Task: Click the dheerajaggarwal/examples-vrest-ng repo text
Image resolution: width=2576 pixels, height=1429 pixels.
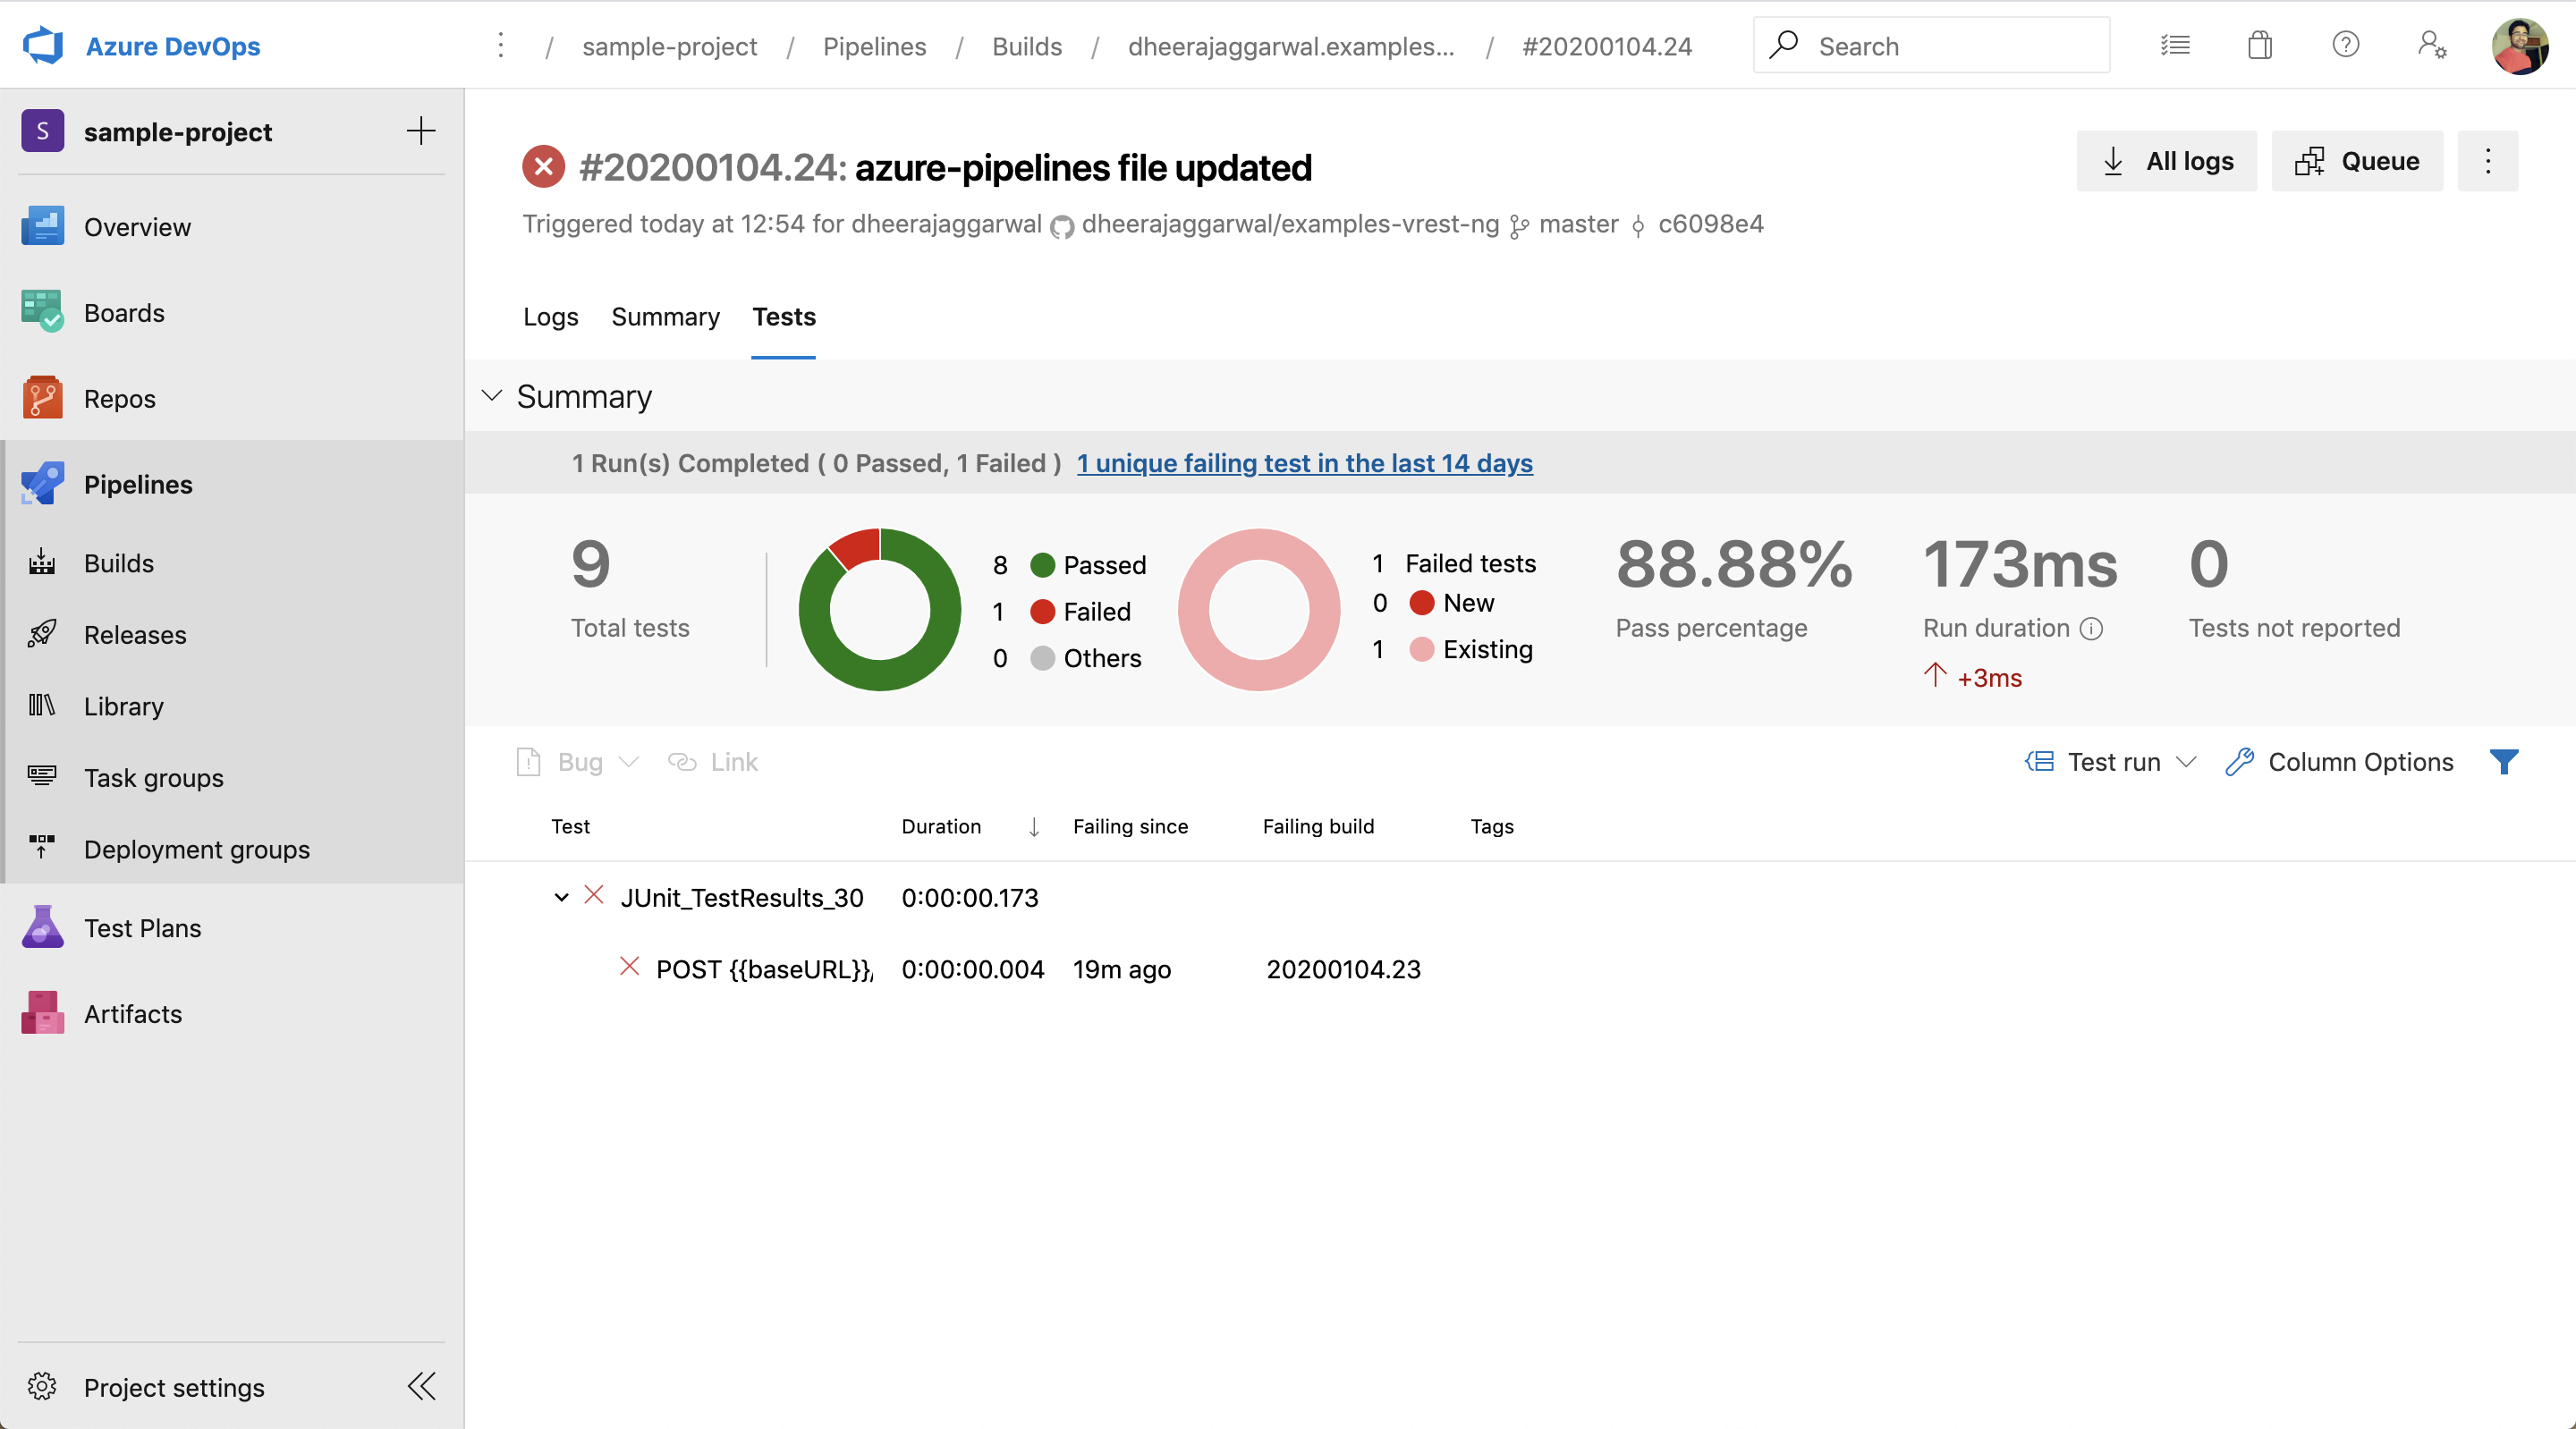Action: click(1290, 224)
